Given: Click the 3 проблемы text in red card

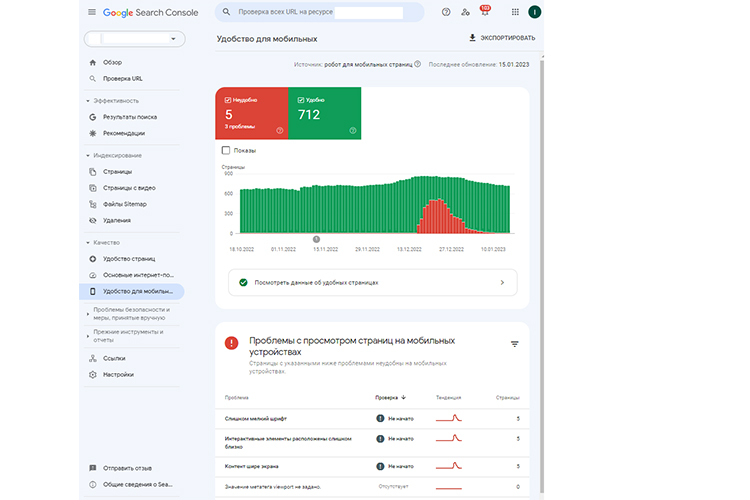Looking at the screenshot, I should point(240,127).
